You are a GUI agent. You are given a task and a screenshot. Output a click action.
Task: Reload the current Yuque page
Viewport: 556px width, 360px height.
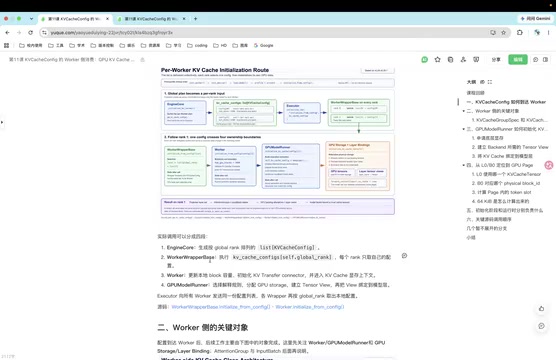tap(30, 33)
